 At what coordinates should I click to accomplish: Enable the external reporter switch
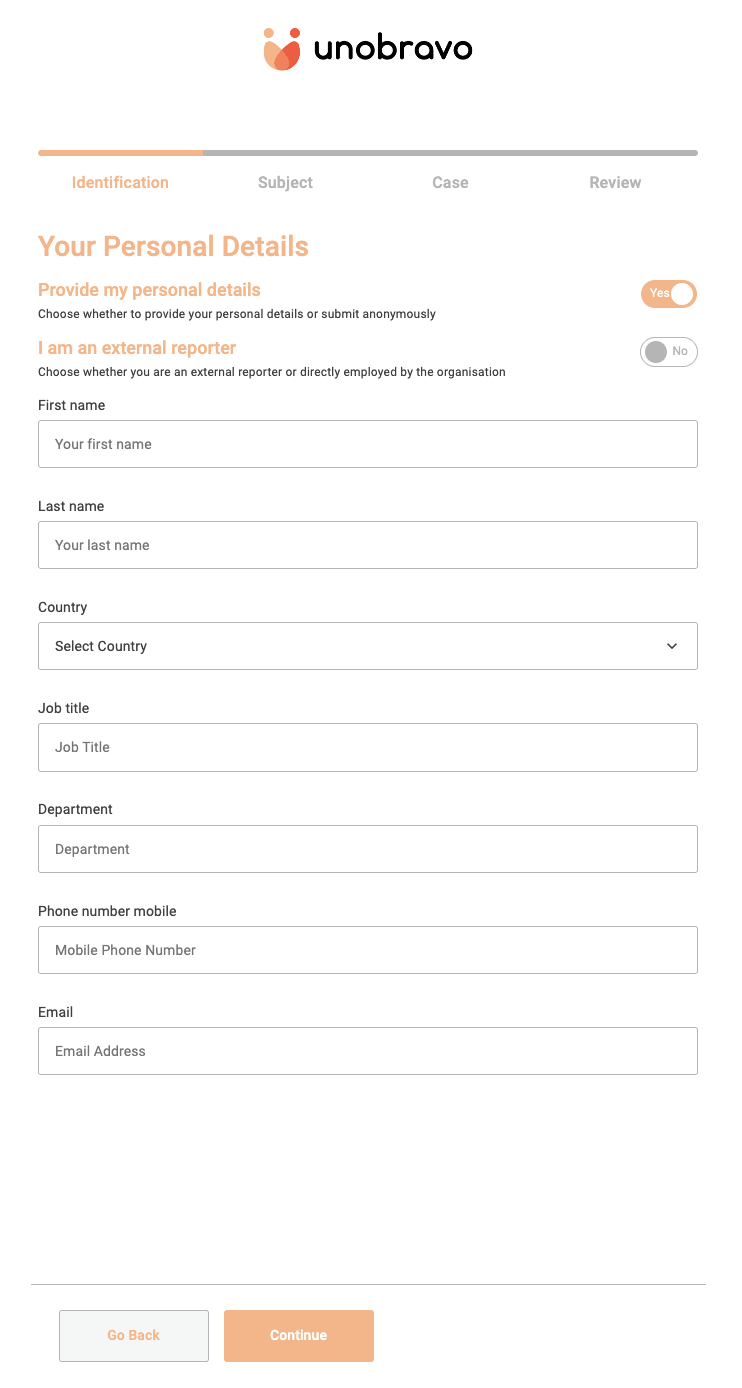coord(668,352)
